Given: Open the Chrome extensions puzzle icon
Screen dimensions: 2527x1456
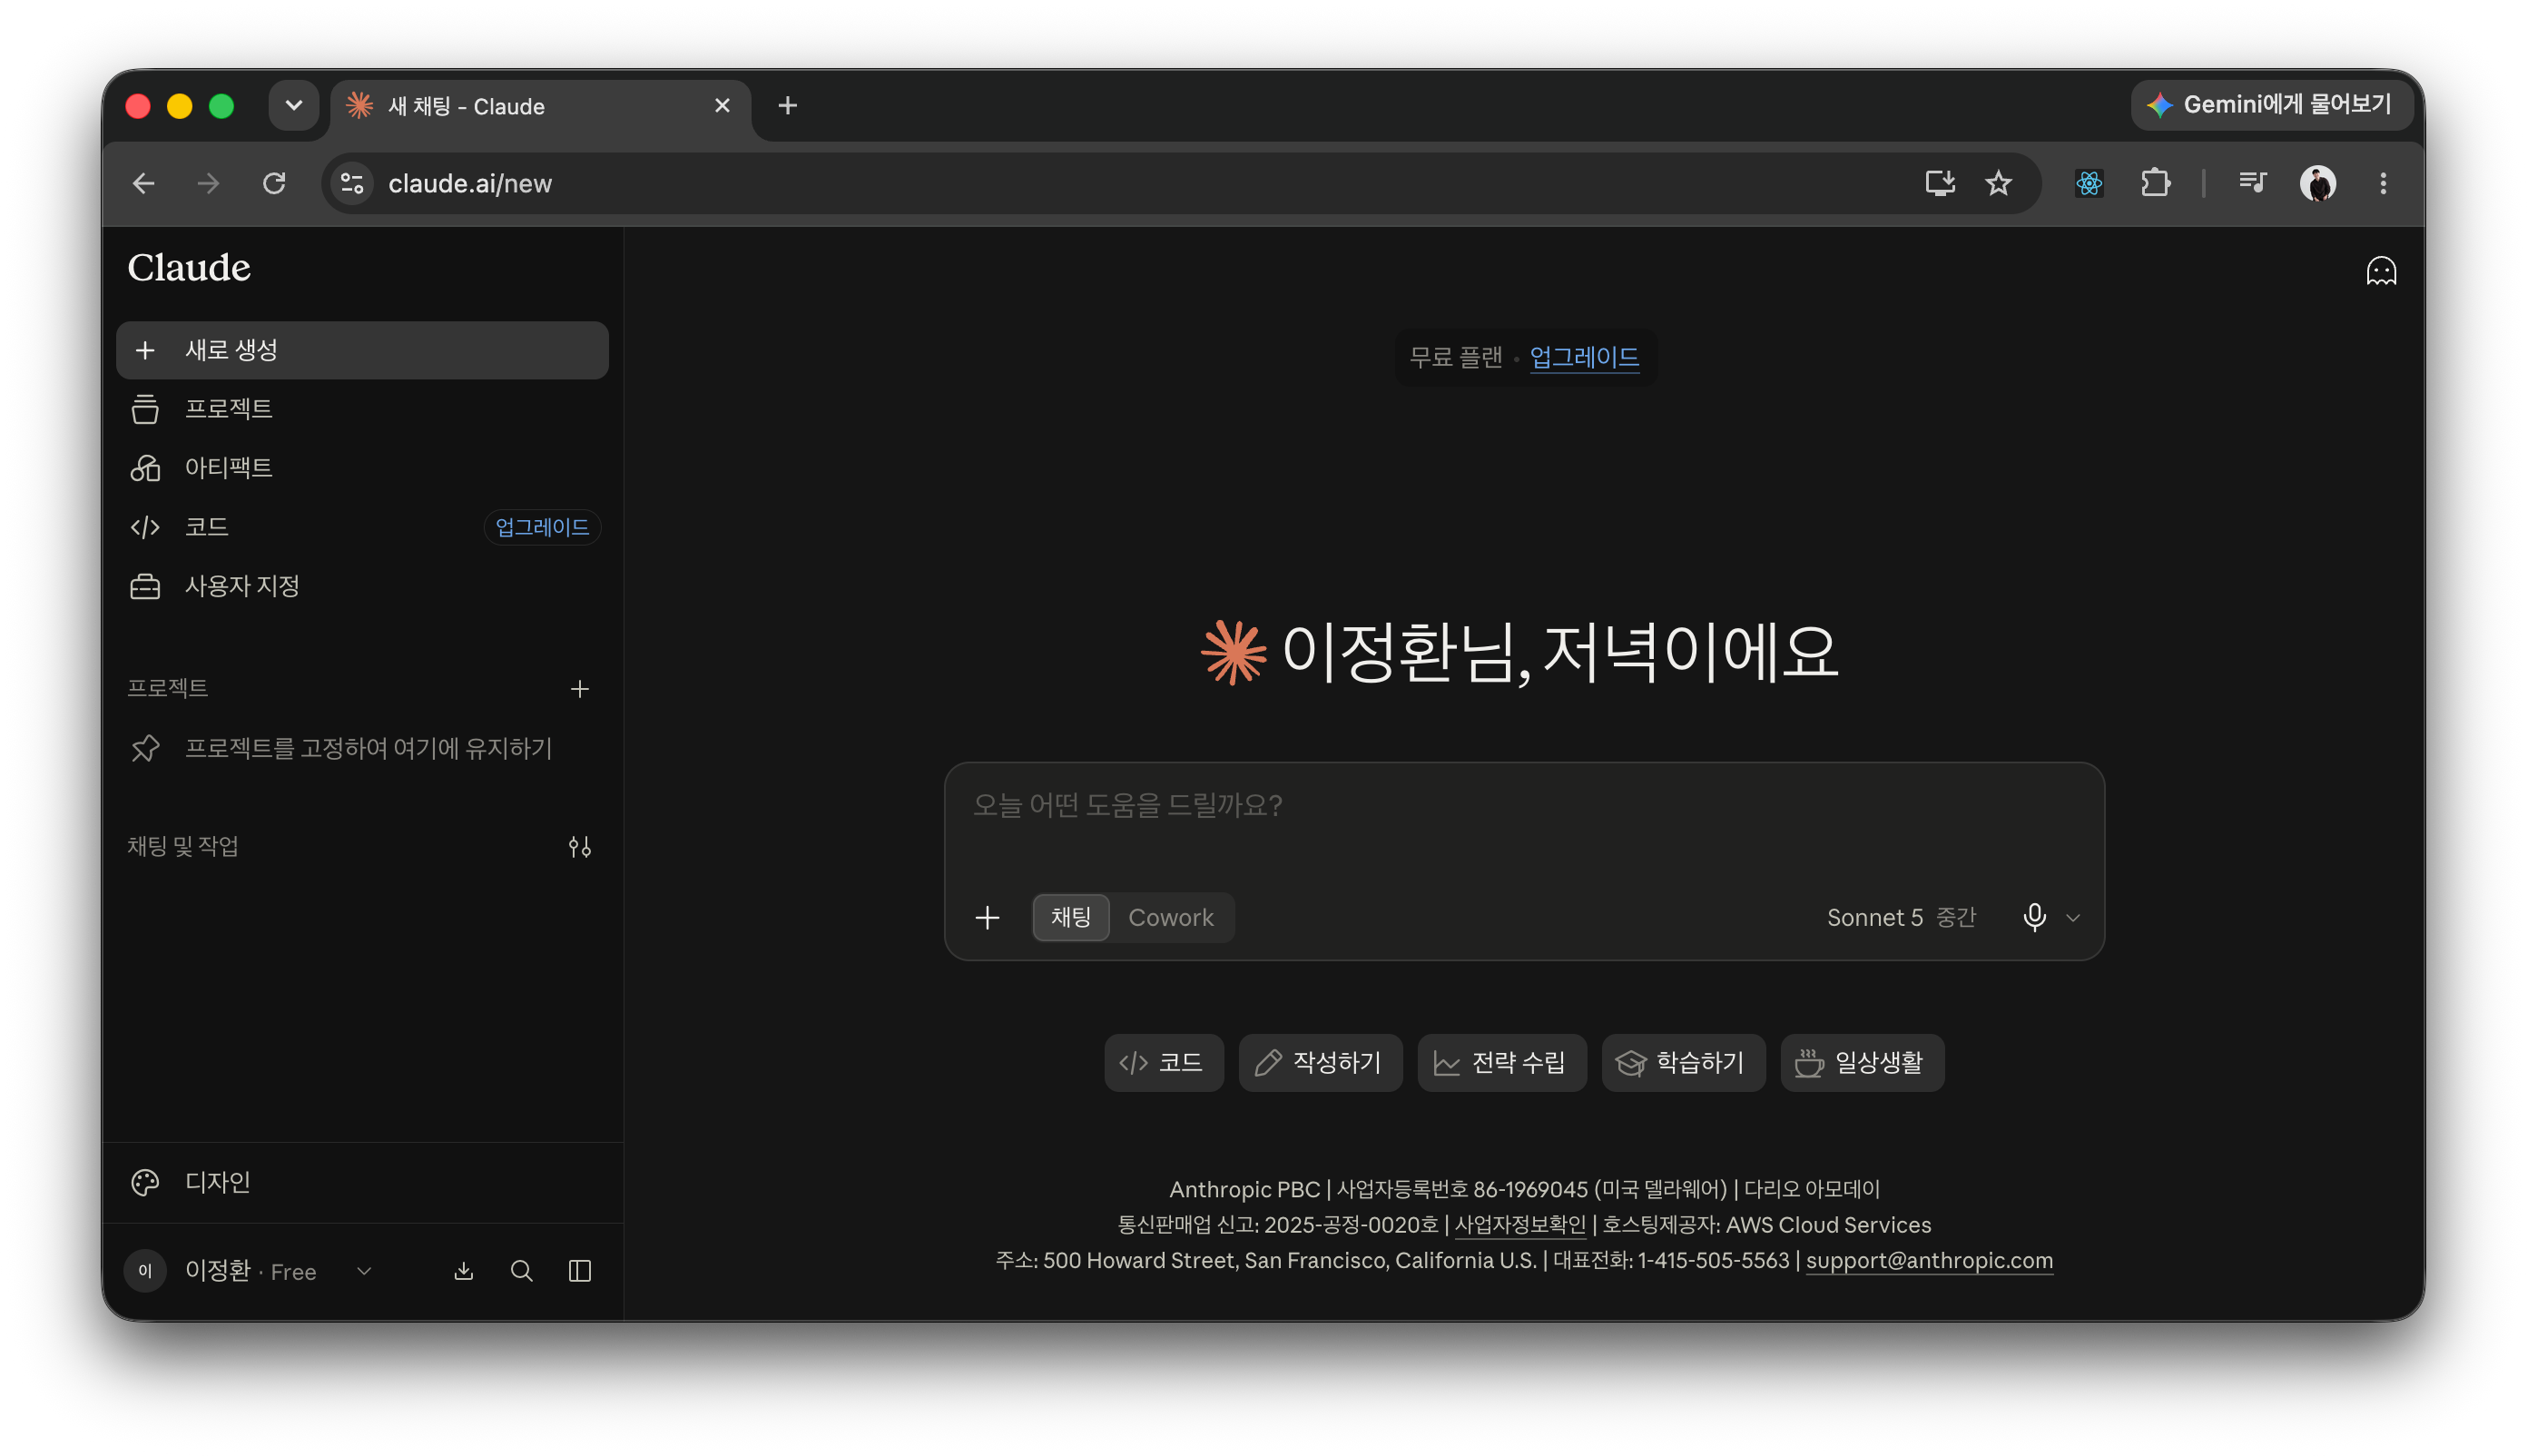Looking at the screenshot, I should 2154,183.
